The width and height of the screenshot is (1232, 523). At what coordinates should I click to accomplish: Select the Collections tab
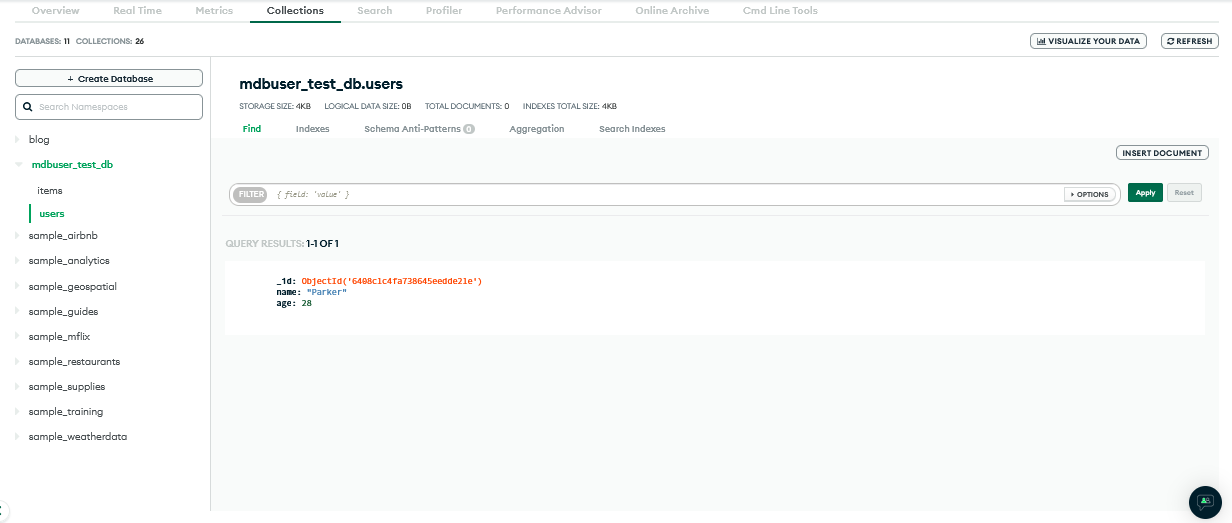(x=295, y=11)
